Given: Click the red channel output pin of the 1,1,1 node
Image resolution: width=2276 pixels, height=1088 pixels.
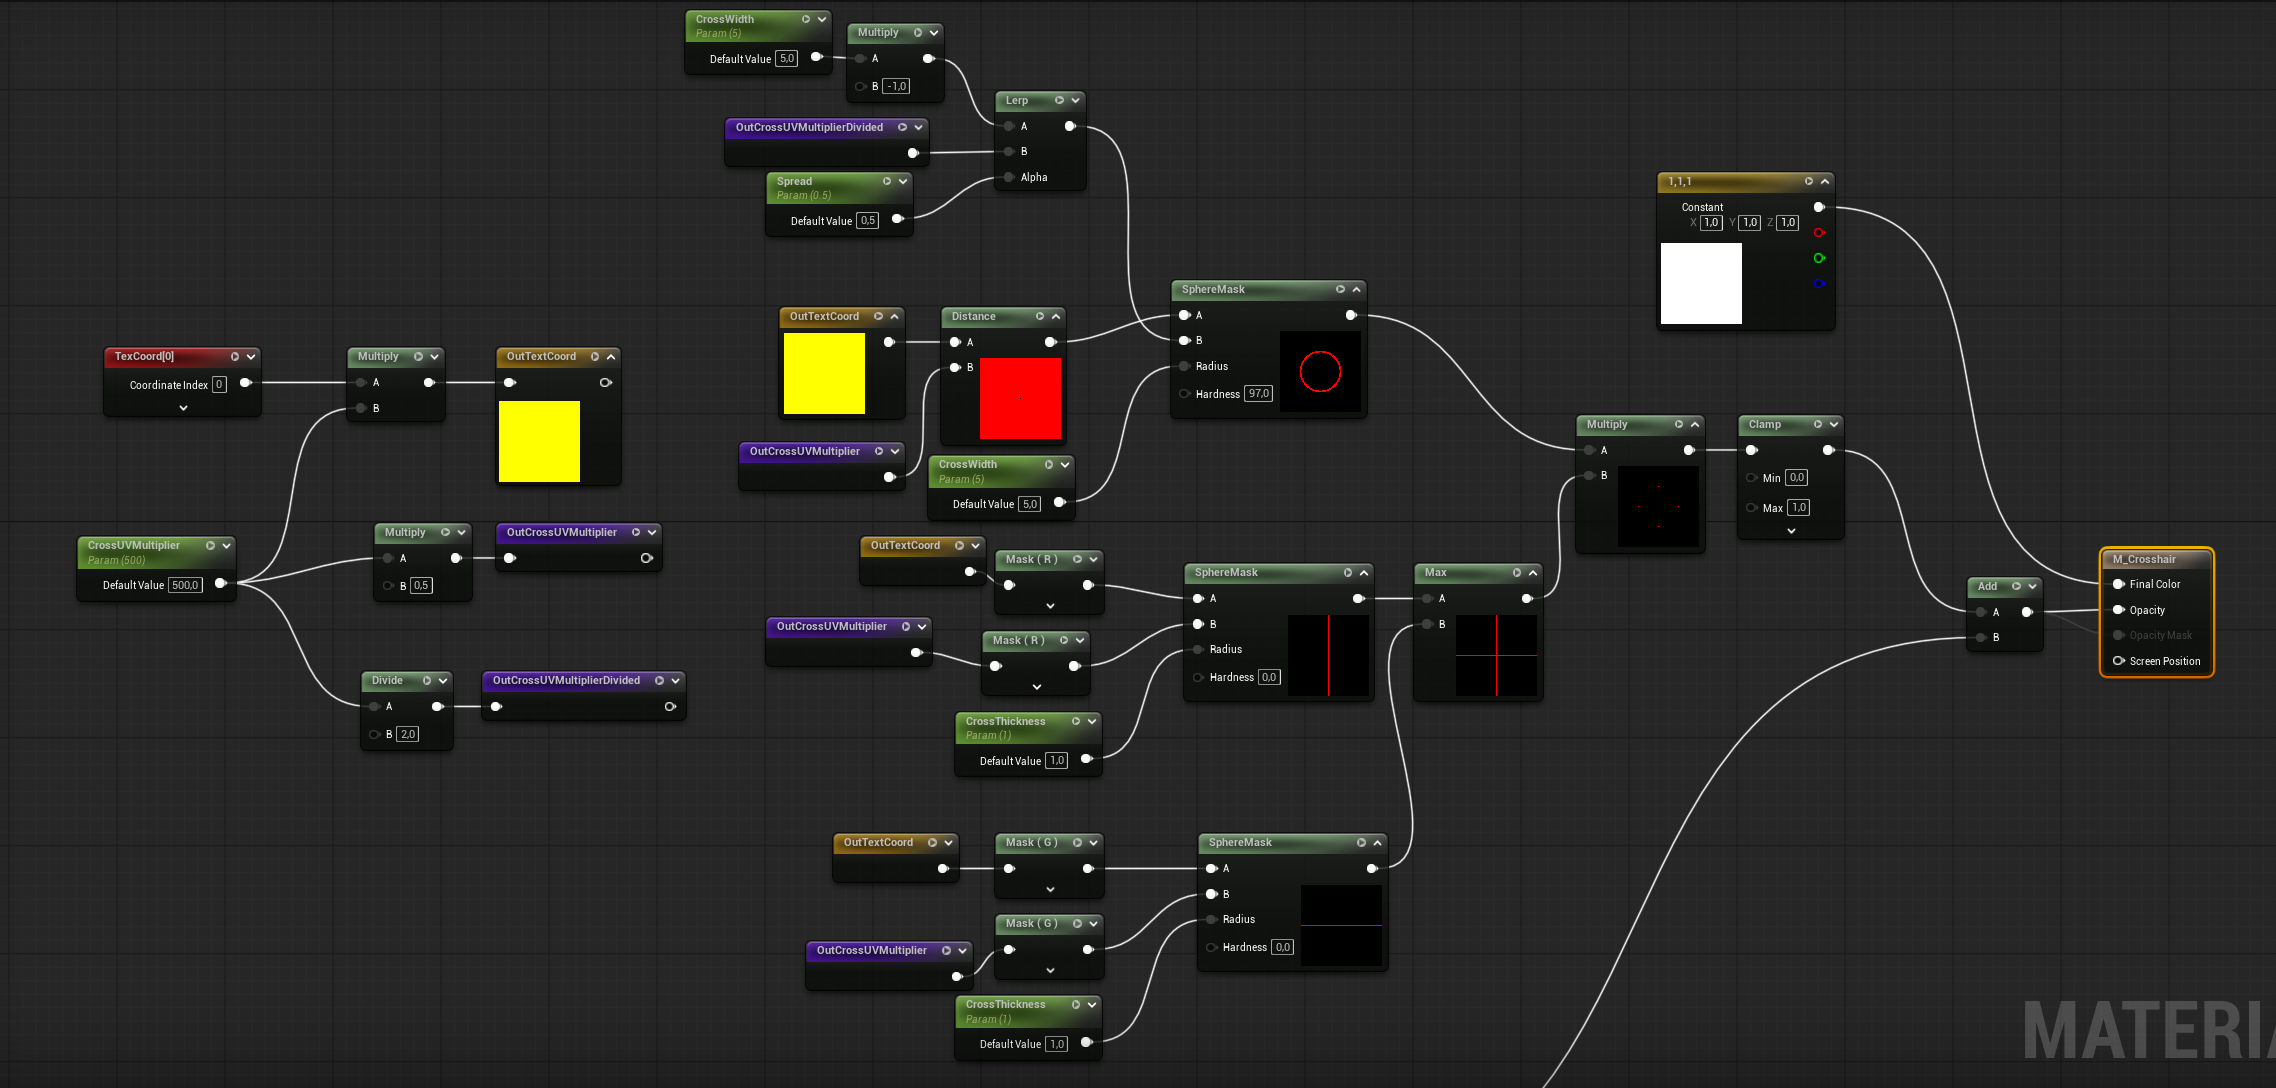Looking at the screenshot, I should [x=1819, y=233].
